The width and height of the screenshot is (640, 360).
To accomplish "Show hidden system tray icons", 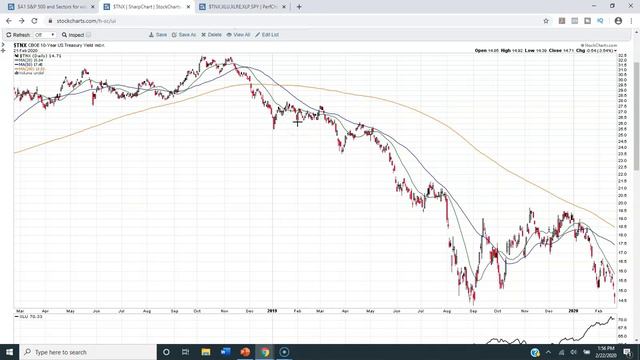I will click(548, 352).
